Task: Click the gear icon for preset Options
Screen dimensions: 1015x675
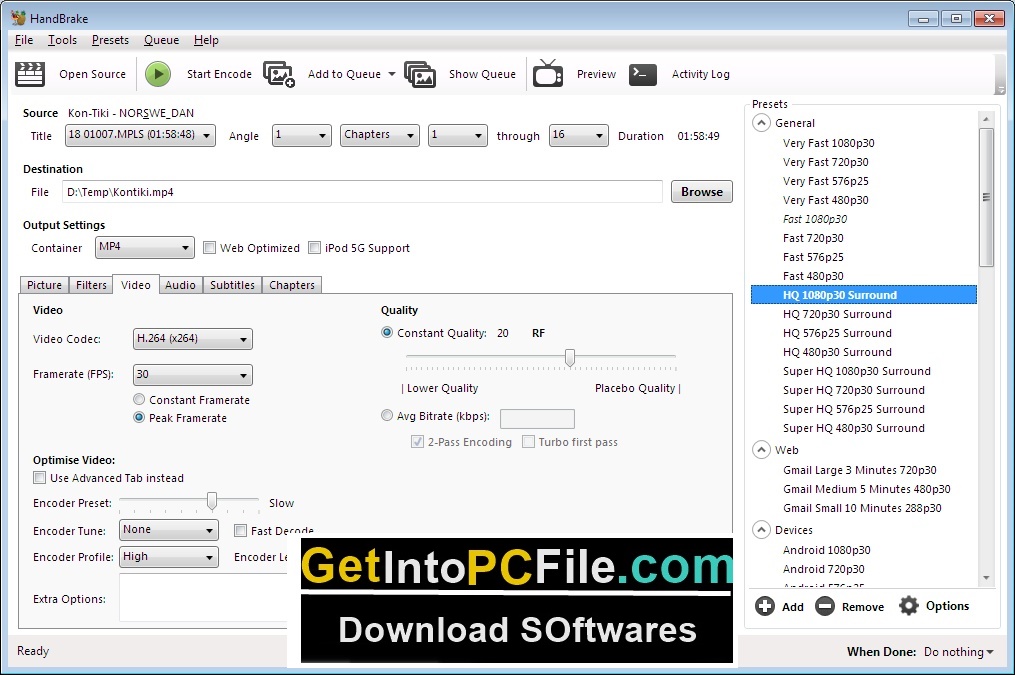Action: 909,606
